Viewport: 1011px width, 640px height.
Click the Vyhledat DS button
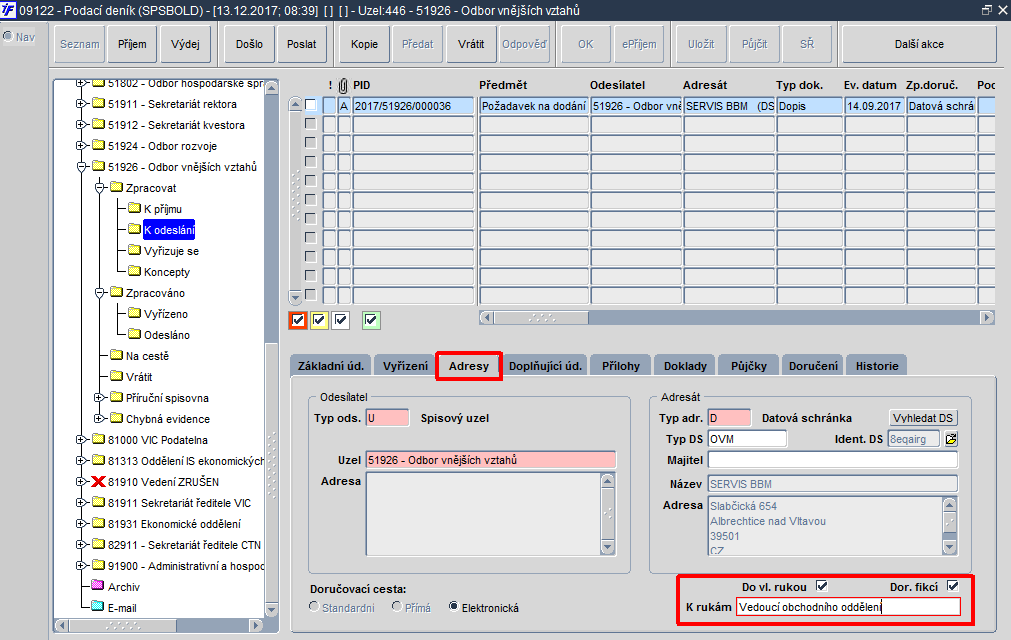point(923,418)
